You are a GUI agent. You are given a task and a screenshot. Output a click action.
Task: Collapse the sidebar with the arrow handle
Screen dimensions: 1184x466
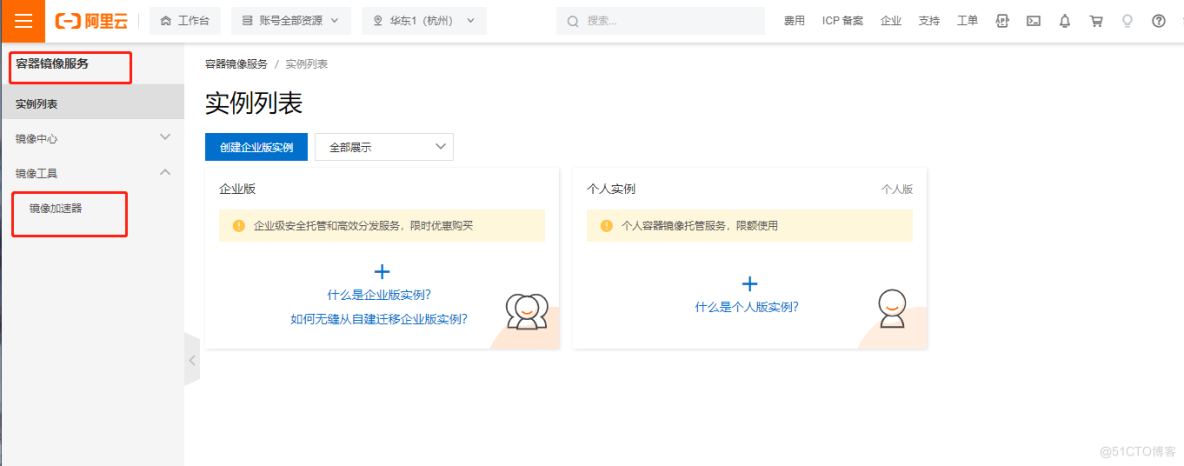(x=192, y=360)
